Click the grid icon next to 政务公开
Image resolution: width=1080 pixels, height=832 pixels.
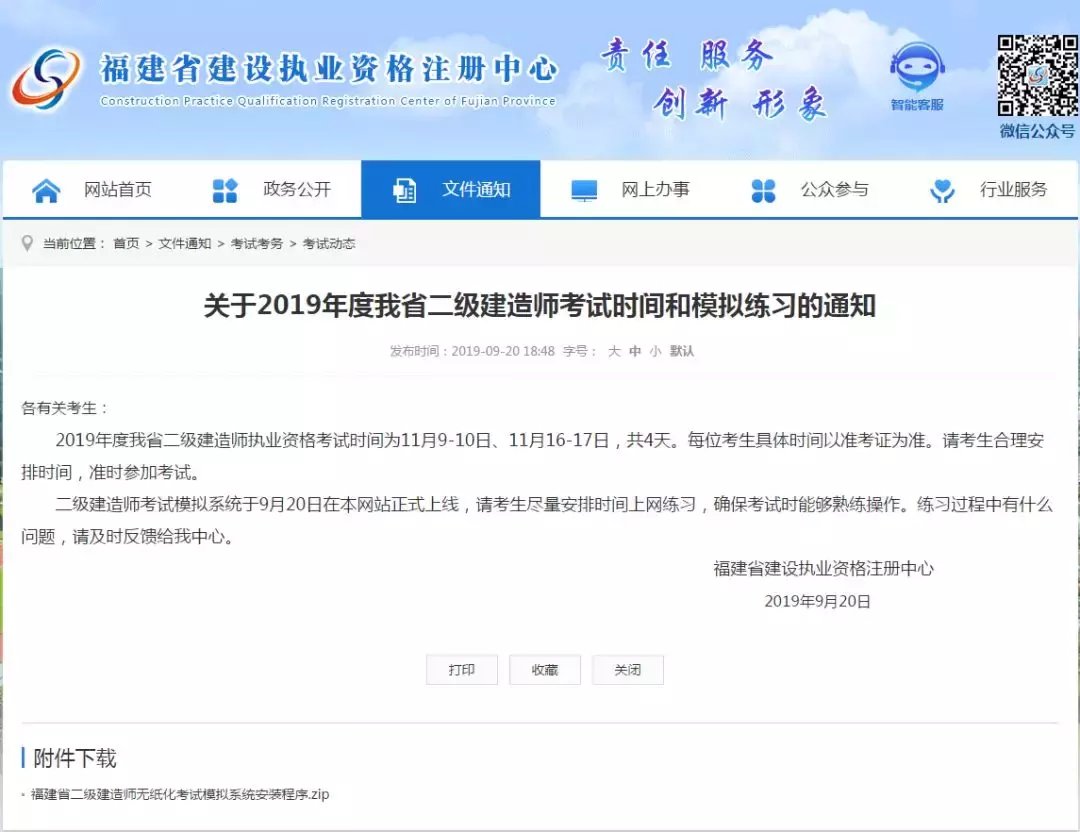pyautogui.click(x=223, y=189)
